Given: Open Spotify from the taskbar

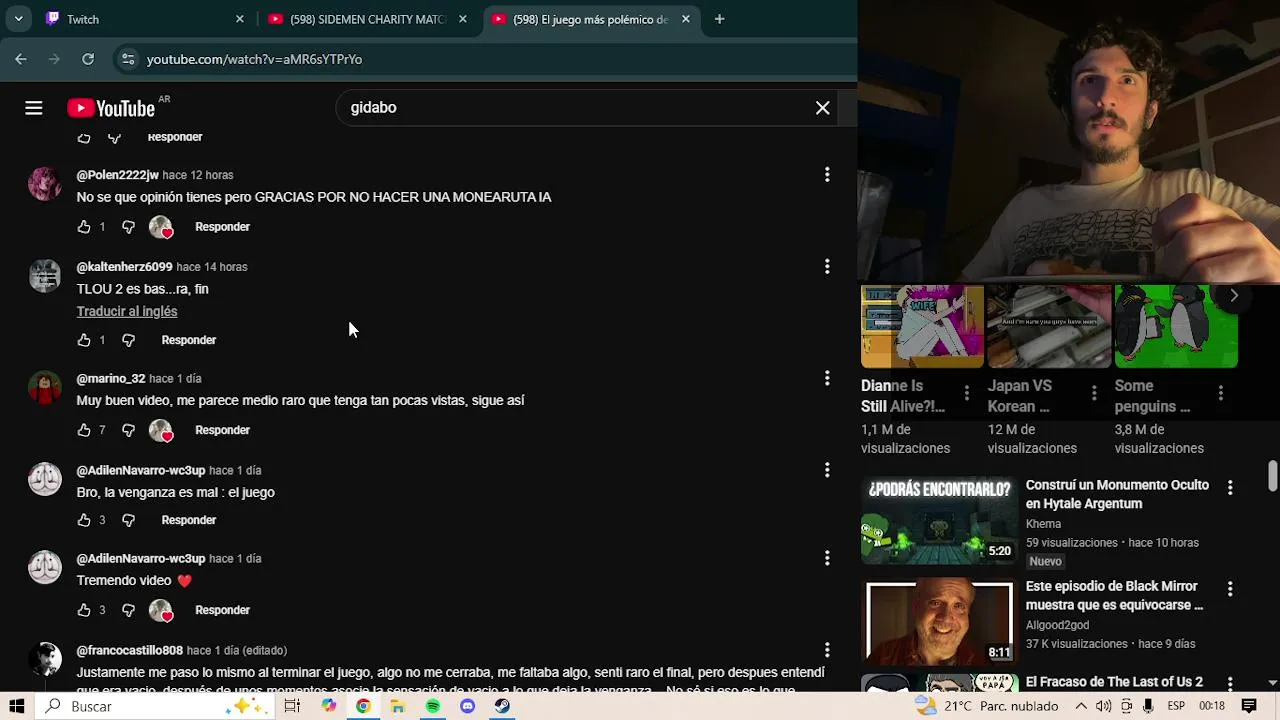Looking at the screenshot, I should 432,706.
